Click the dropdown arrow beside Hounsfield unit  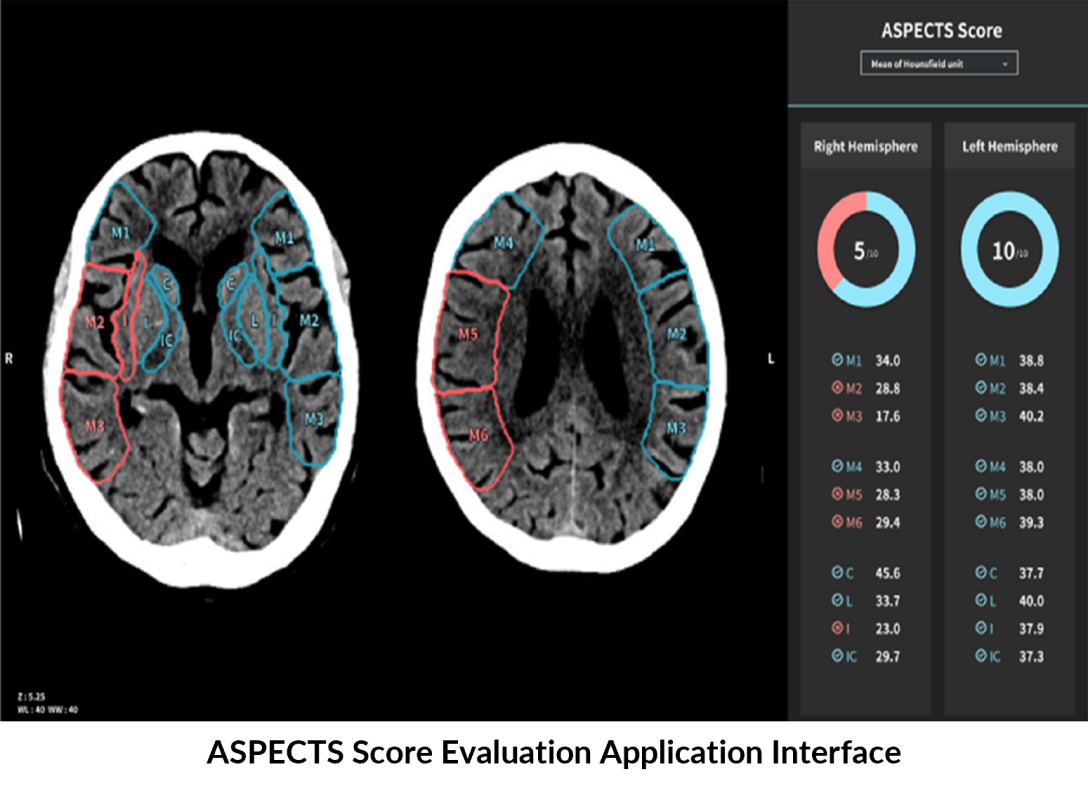pos(1004,64)
